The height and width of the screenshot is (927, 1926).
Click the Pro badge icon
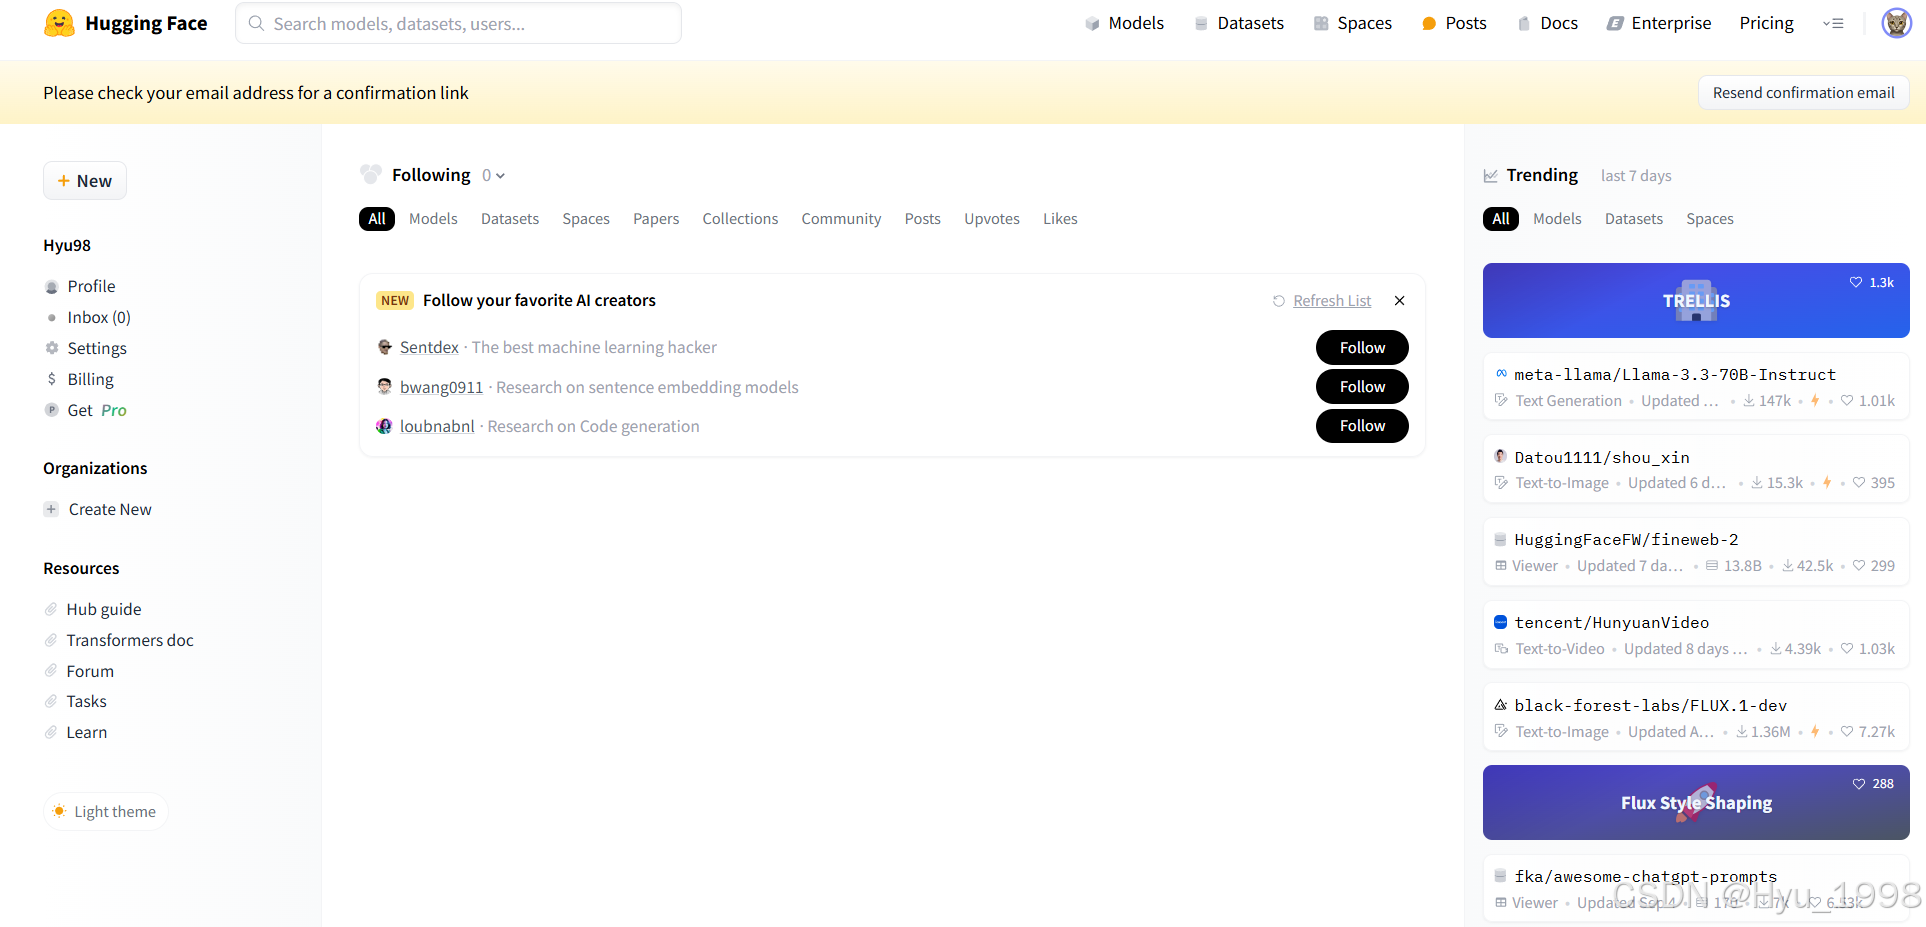(x=52, y=410)
